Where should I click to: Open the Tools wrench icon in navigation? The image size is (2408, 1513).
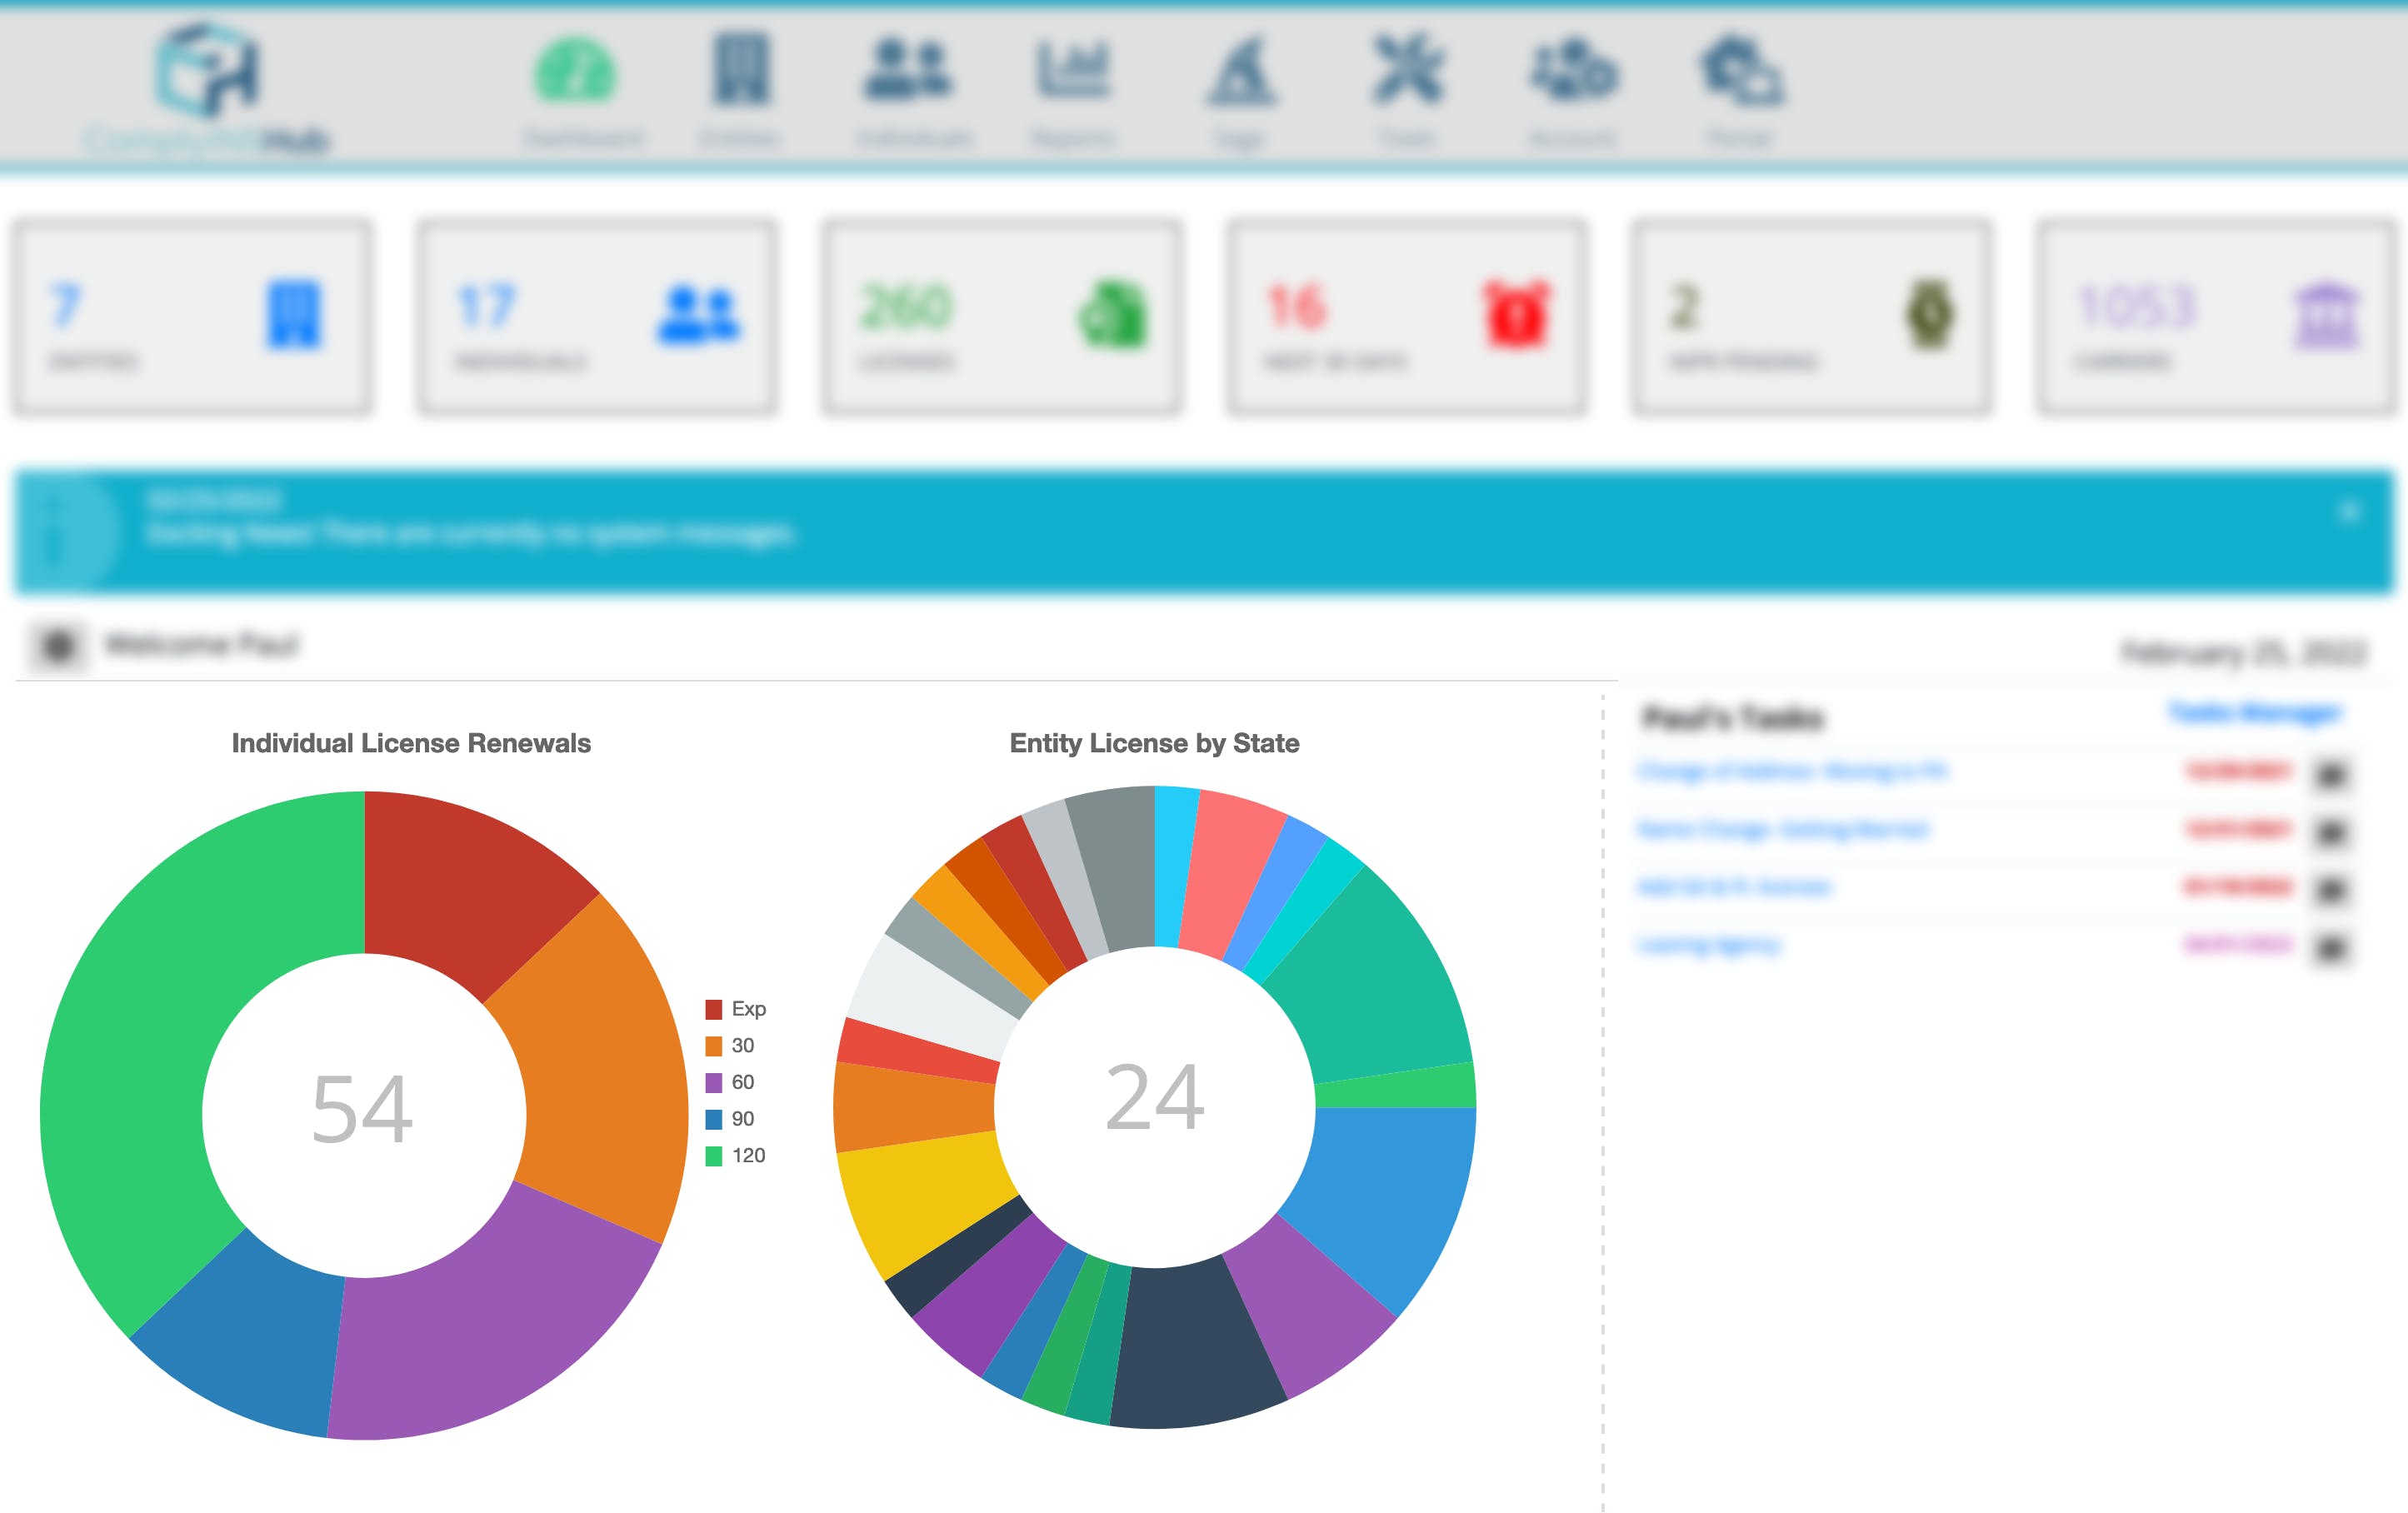point(1408,70)
